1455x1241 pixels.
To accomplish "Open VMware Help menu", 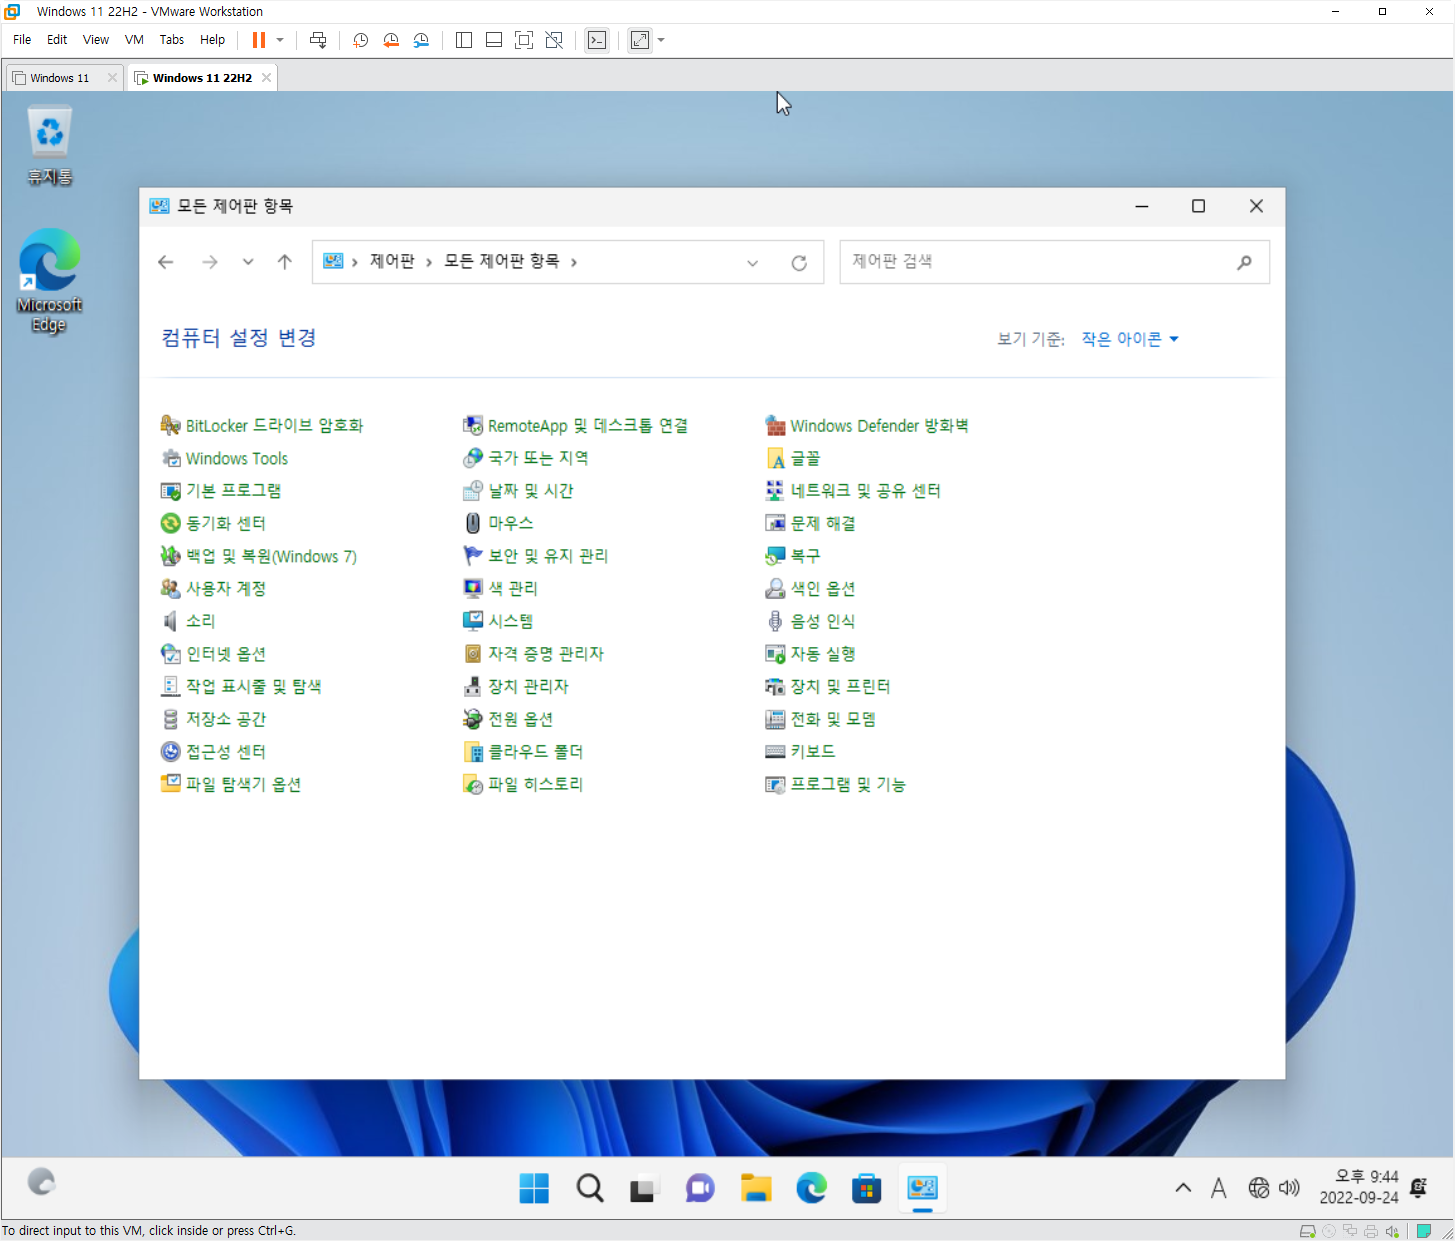I will coord(212,40).
